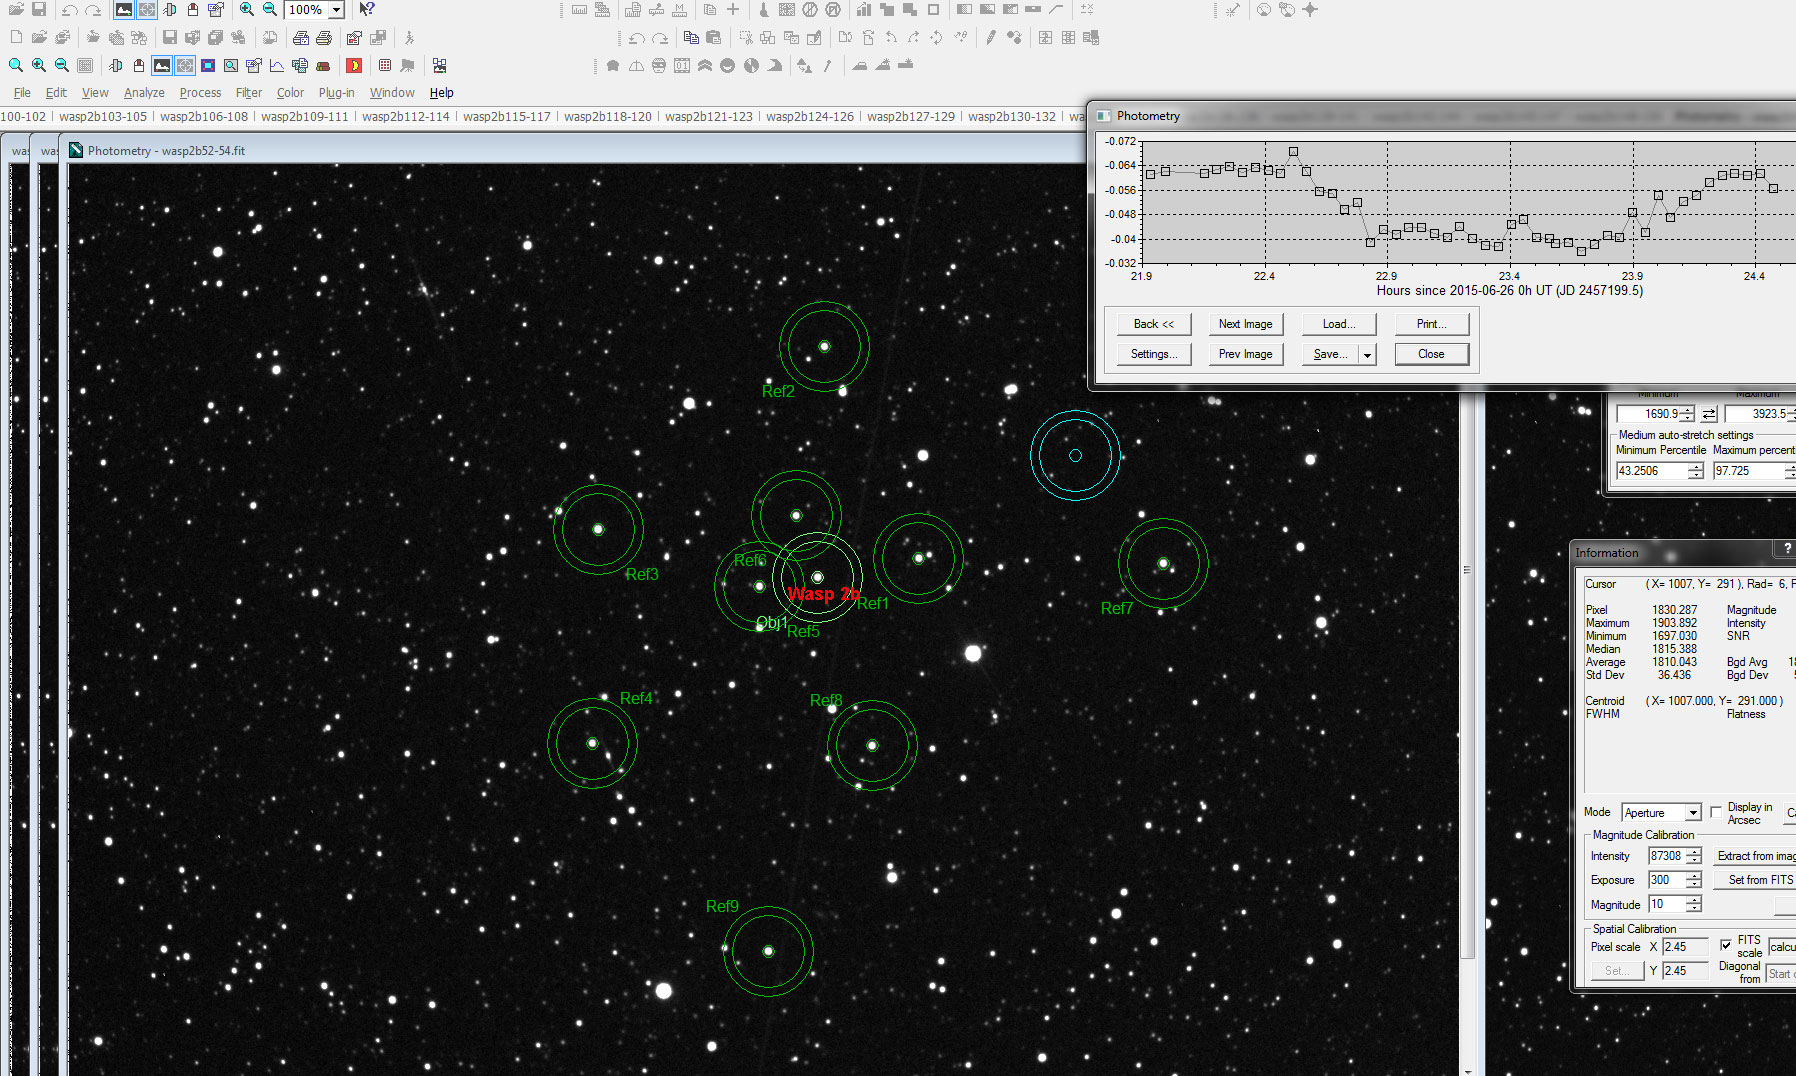
Task: Switch to the wasp2b112-114 tab
Action: coord(406,117)
